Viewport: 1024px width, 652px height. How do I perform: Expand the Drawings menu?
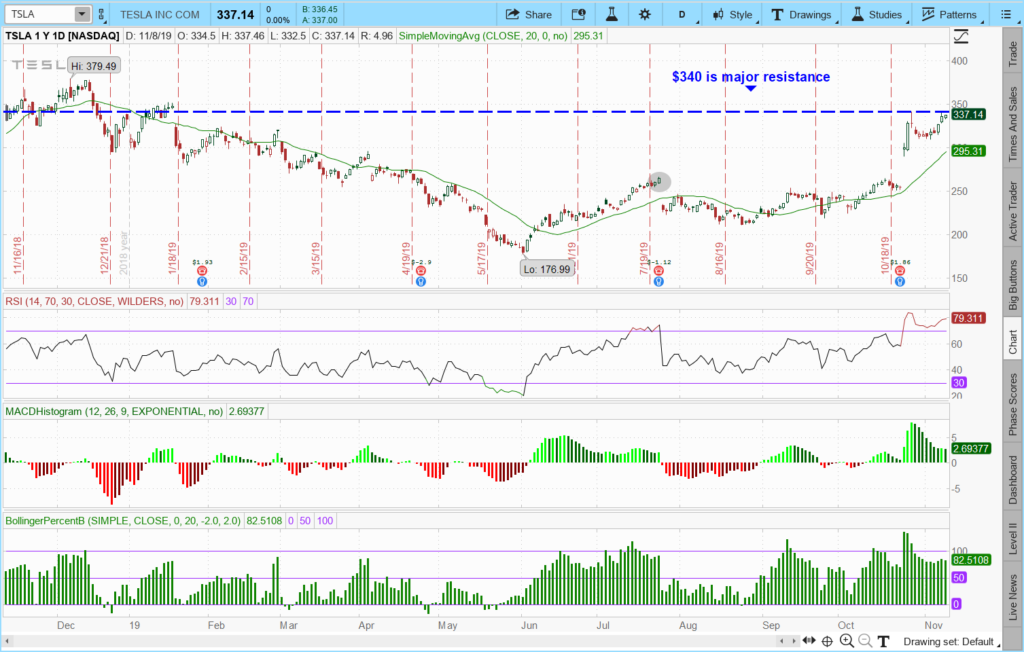coord(802,14)
